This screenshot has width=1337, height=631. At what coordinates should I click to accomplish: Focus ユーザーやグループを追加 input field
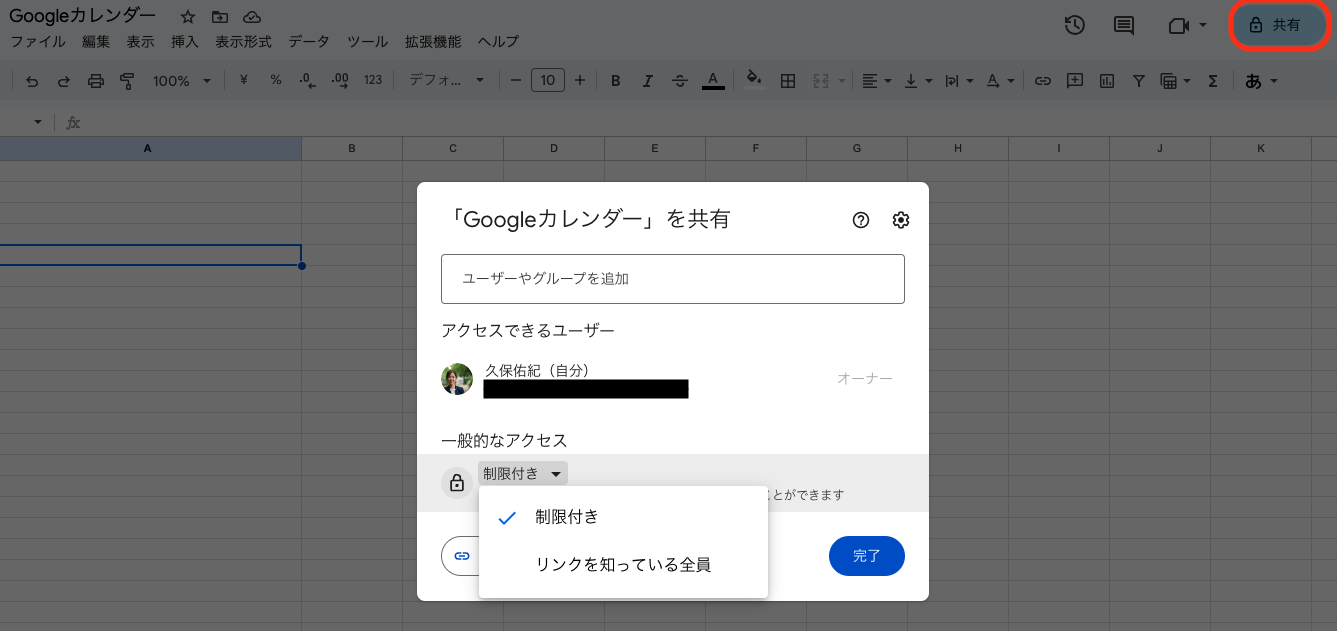pyautogui.click(x=673, y=279)
